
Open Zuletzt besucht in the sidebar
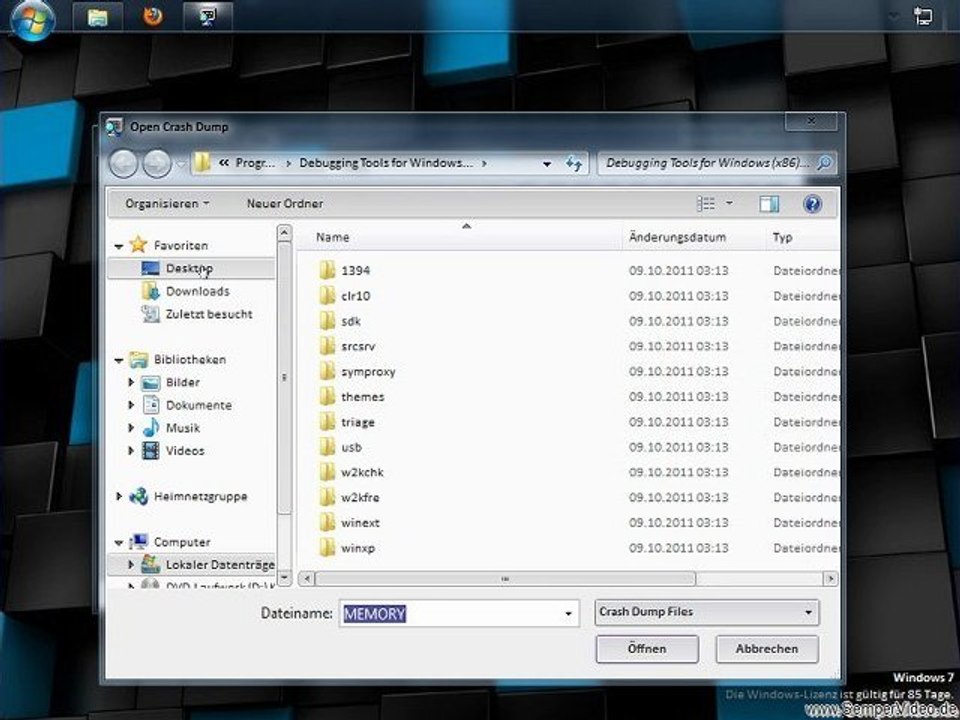209,314
